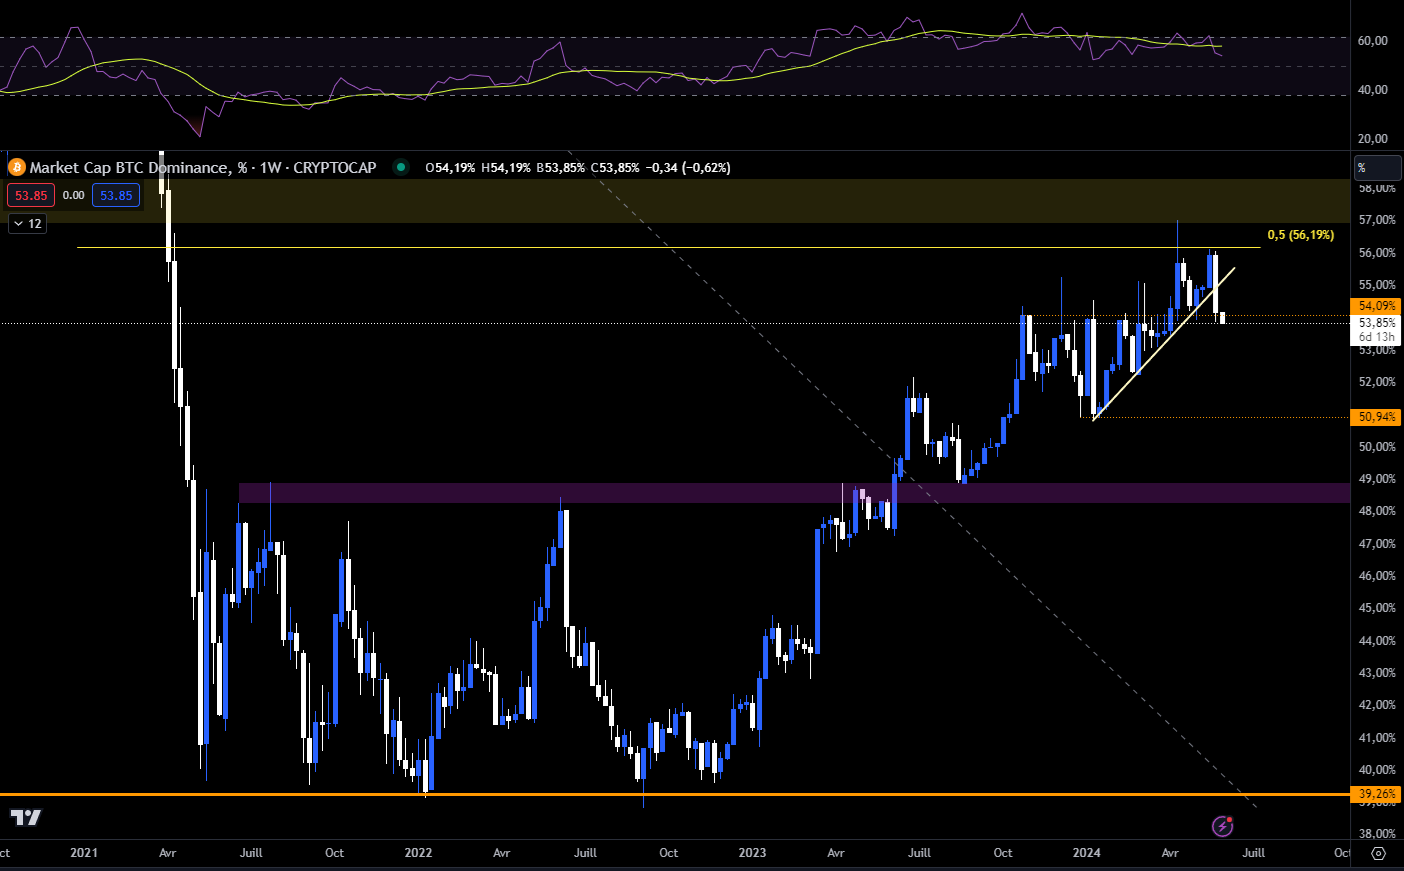Click the orange Bitcoin logo icon
1404x871 pixels.
point(16,167)
